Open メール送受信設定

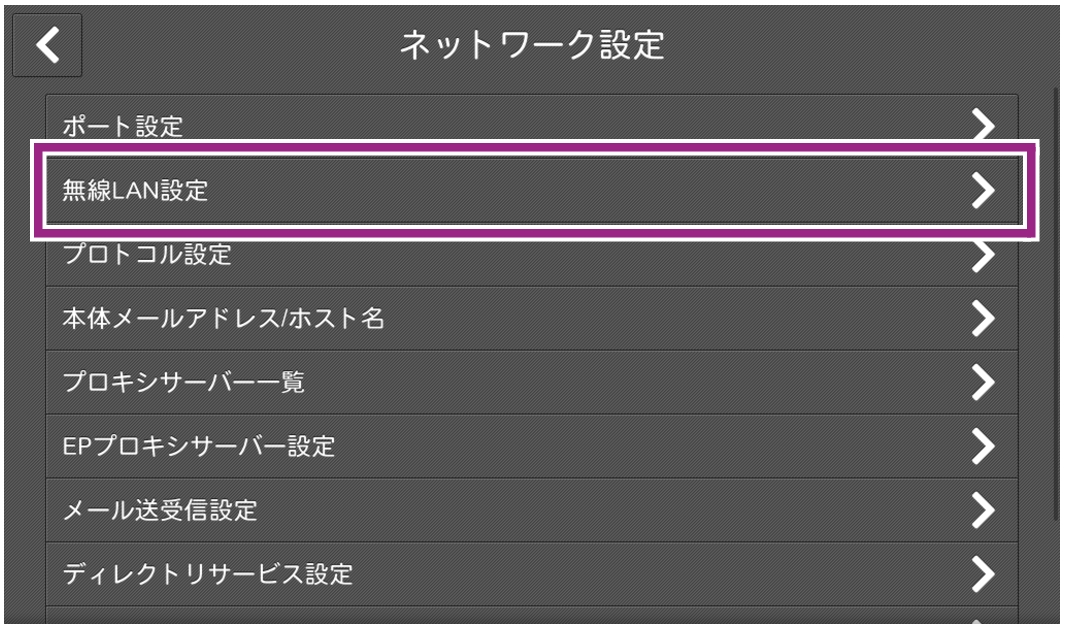159,510
